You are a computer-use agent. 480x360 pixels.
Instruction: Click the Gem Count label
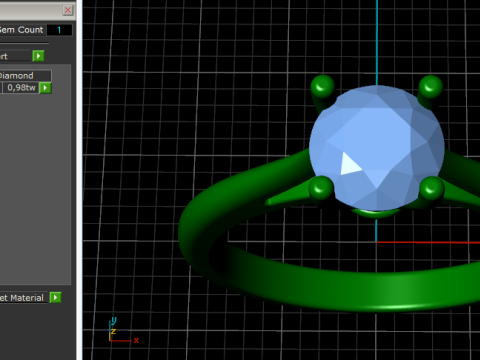click(22, 30)
